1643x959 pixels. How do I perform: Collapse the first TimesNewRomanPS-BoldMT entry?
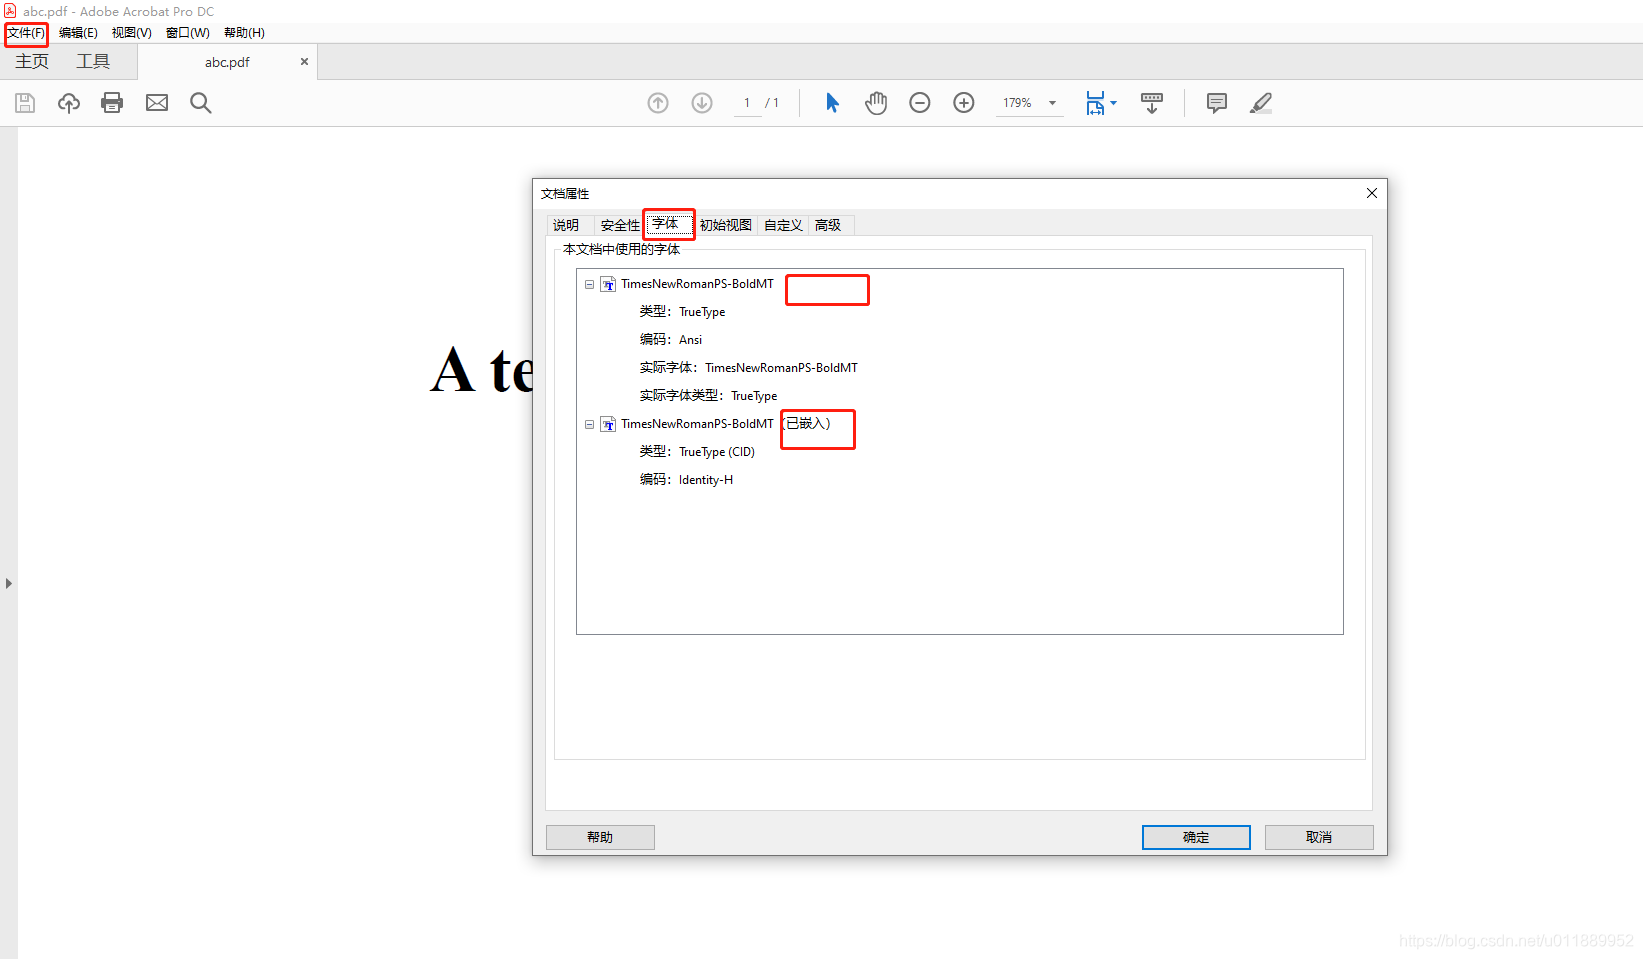pos(589,284)
